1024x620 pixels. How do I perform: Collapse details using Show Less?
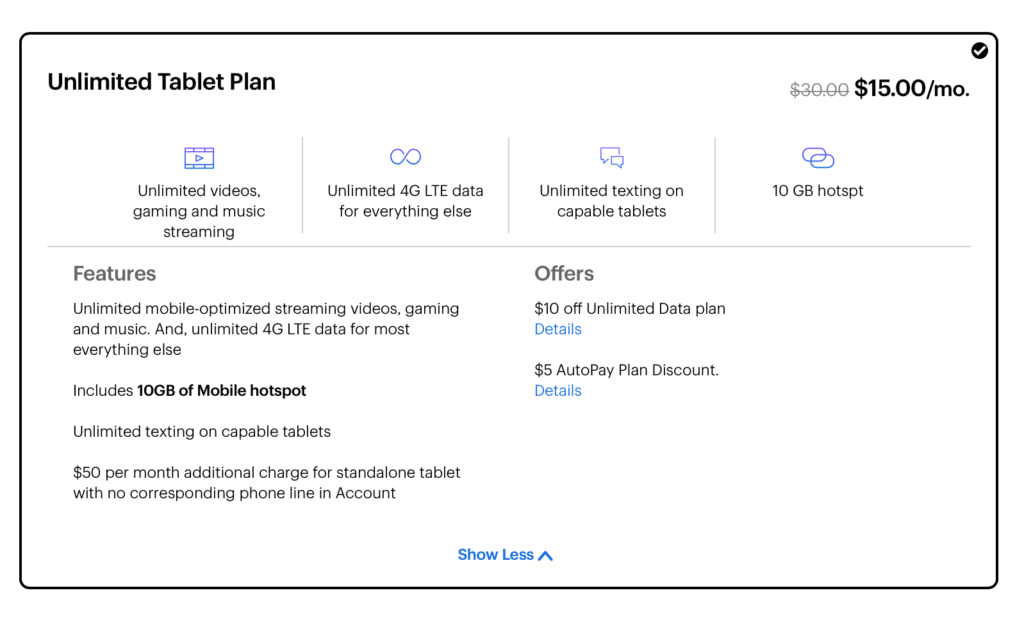click(x=495, y=554)
